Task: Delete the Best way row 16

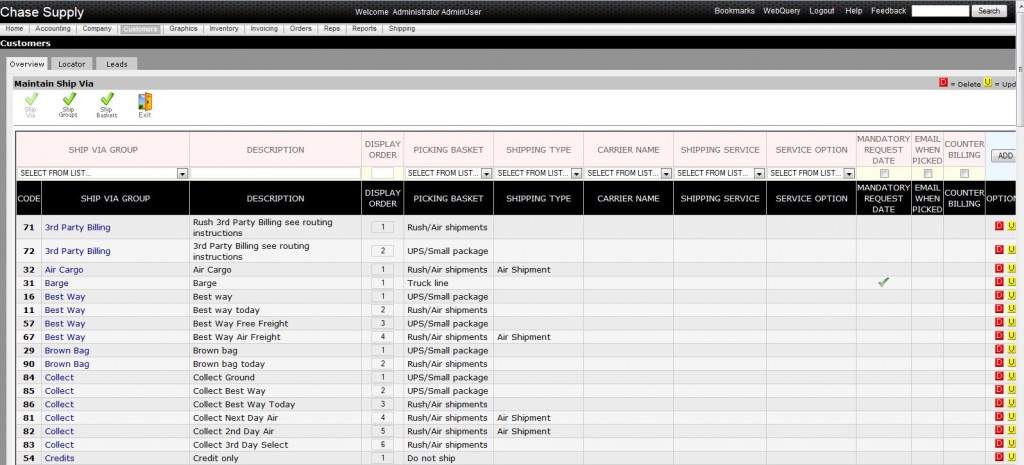Action: click(999, 295)
